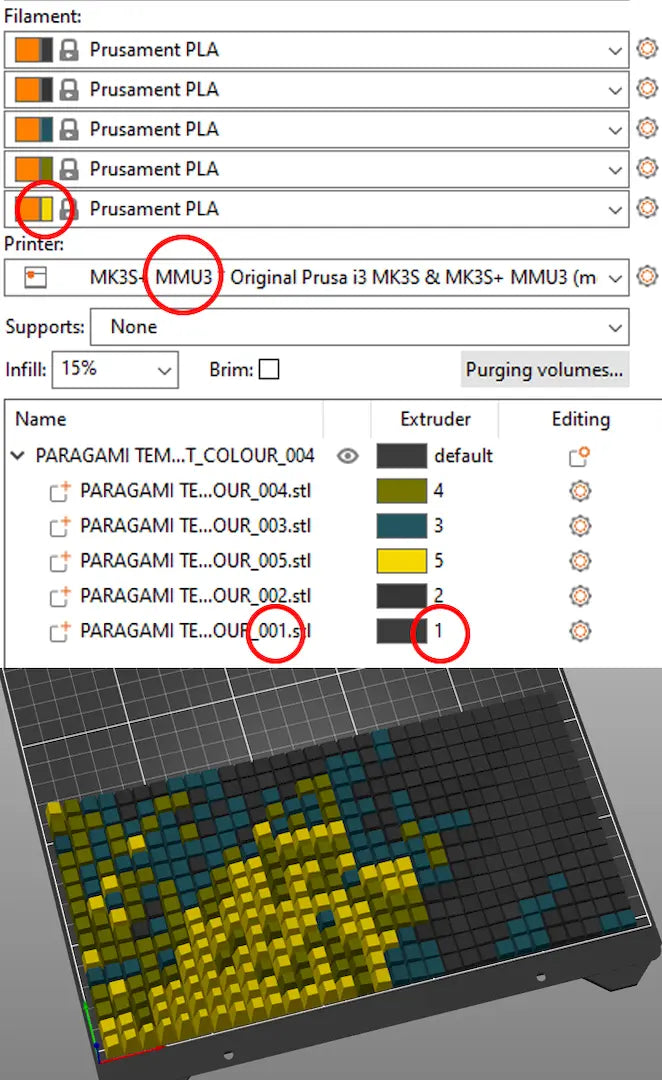The width and height of the screenshot is (662, 1080).
Task: Click the Name column header
Action: 41,419
